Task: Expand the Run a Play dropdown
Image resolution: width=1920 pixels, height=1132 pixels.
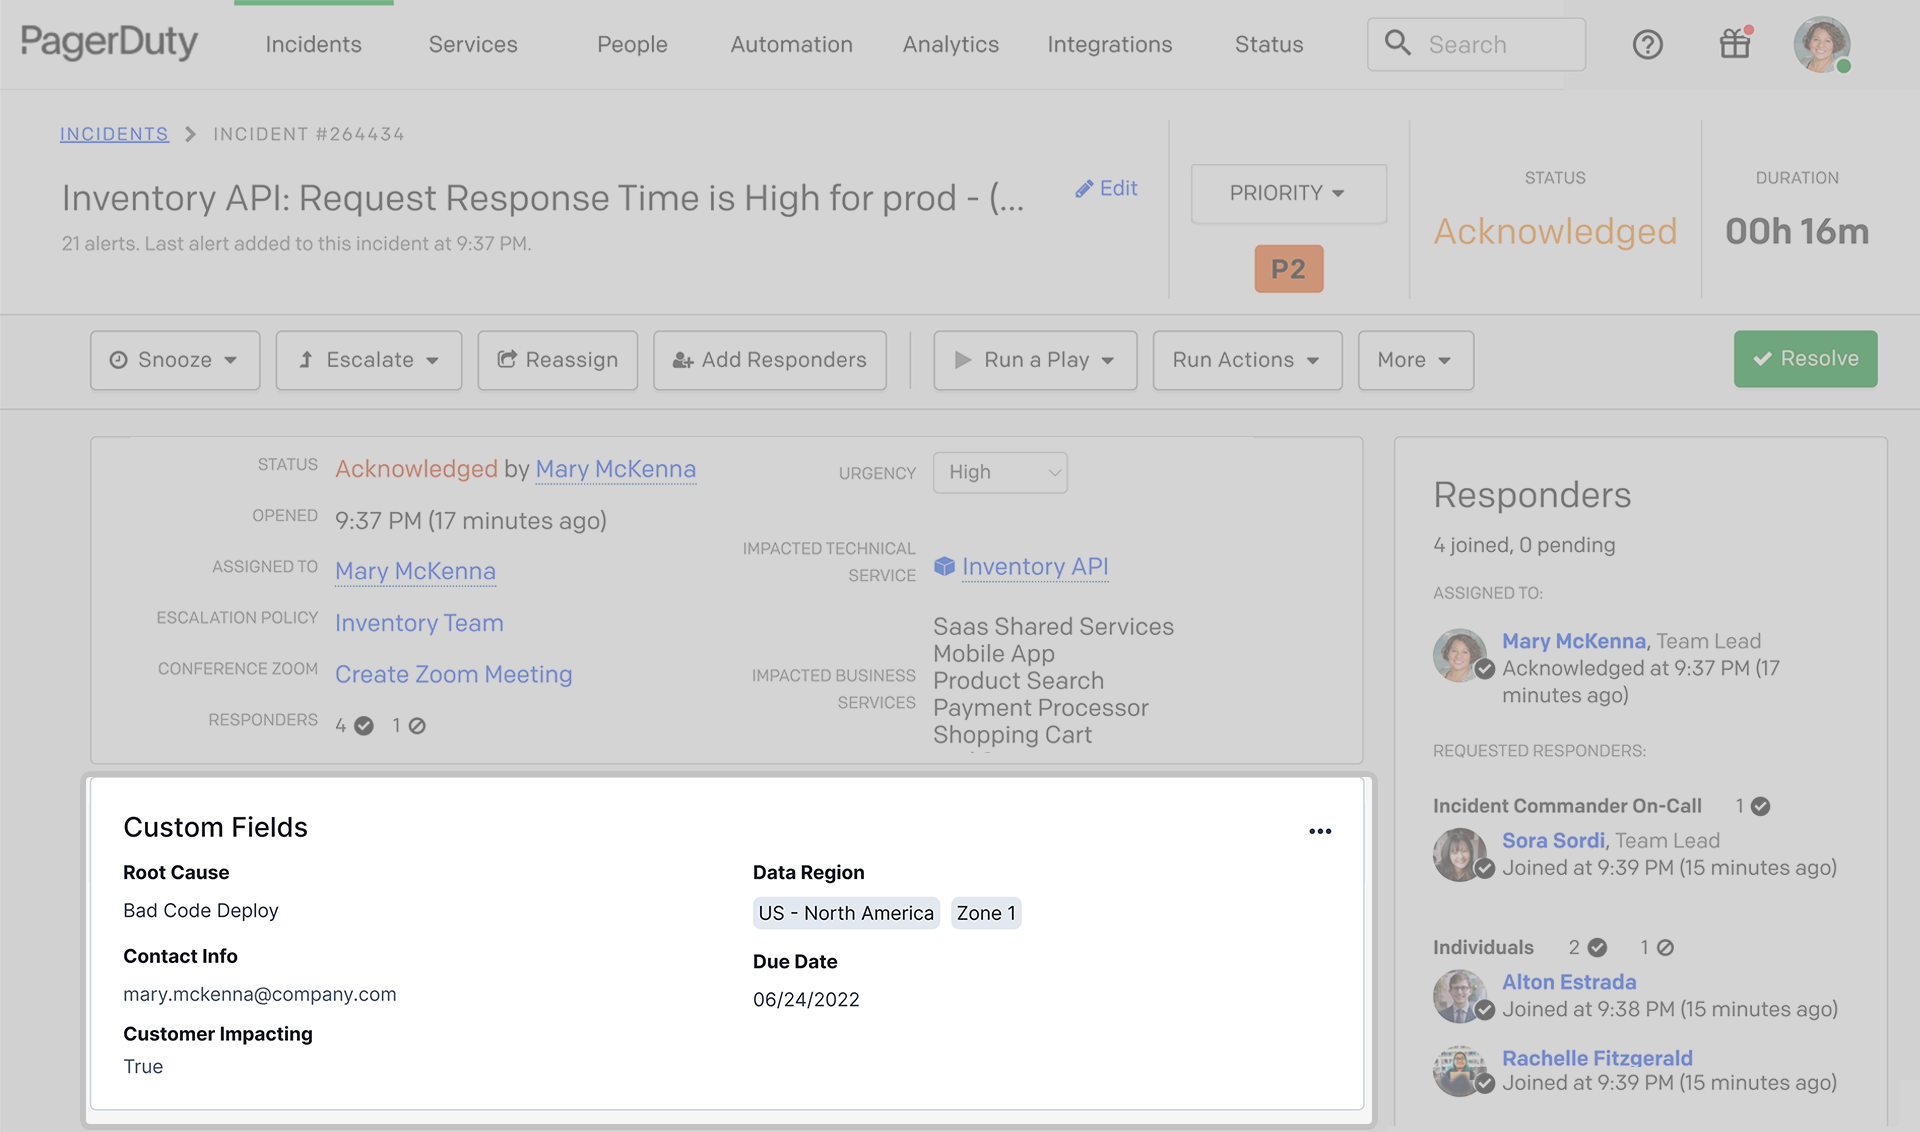Action: click(1035, 360)
